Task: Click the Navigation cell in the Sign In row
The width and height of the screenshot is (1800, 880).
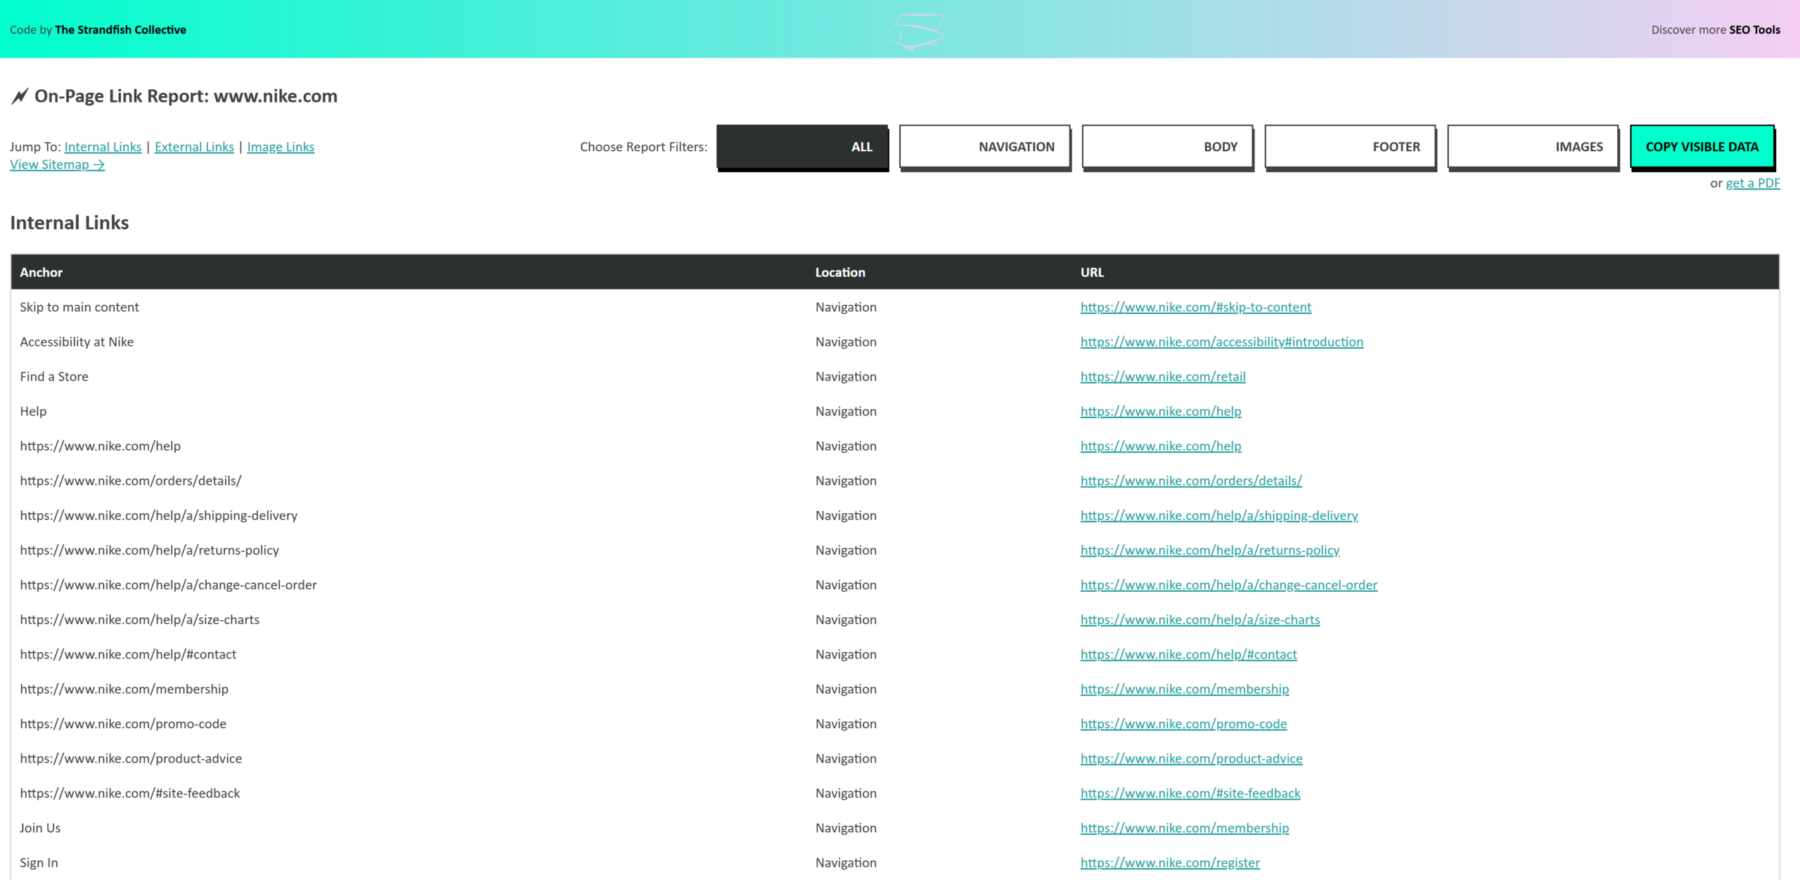Action: click(x=846, y=863)
